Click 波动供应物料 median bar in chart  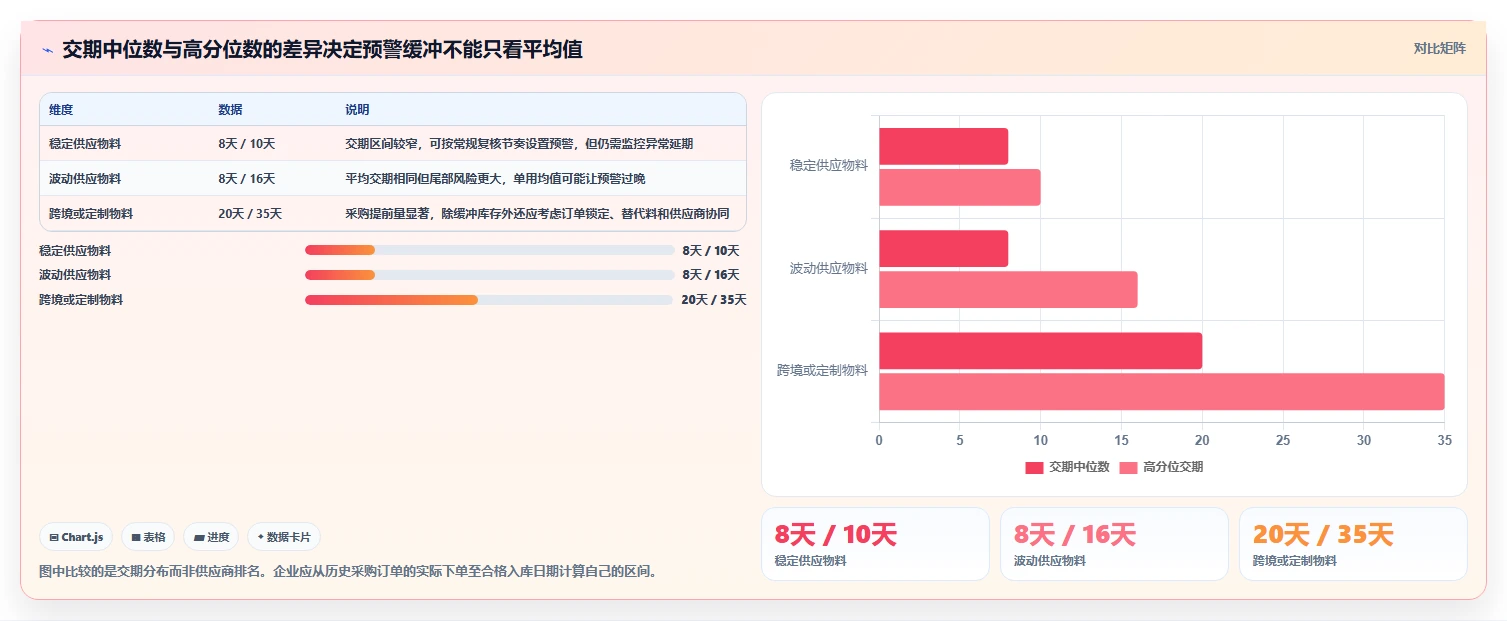tap(943, 249)
